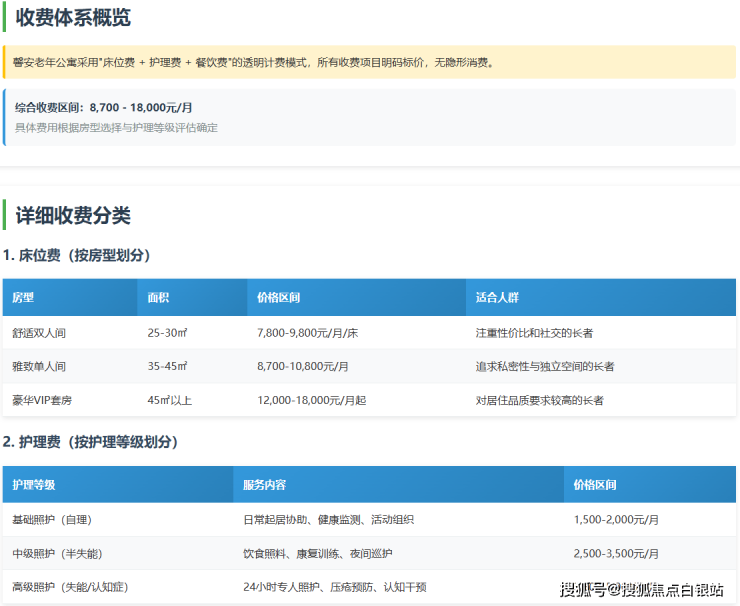The image size is (740, 606).
Task: Click the yellow transparent pricing notice banner
Action: click(x=369, y=62)
